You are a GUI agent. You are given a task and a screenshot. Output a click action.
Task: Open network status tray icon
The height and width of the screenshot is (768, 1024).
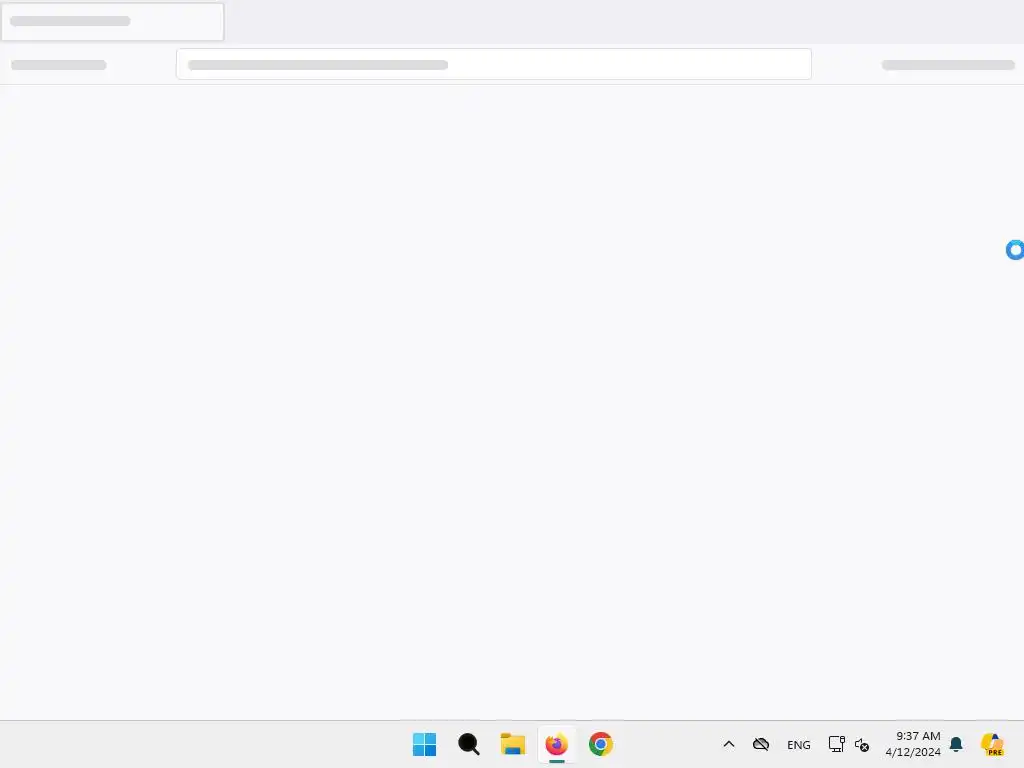point(837,744)
